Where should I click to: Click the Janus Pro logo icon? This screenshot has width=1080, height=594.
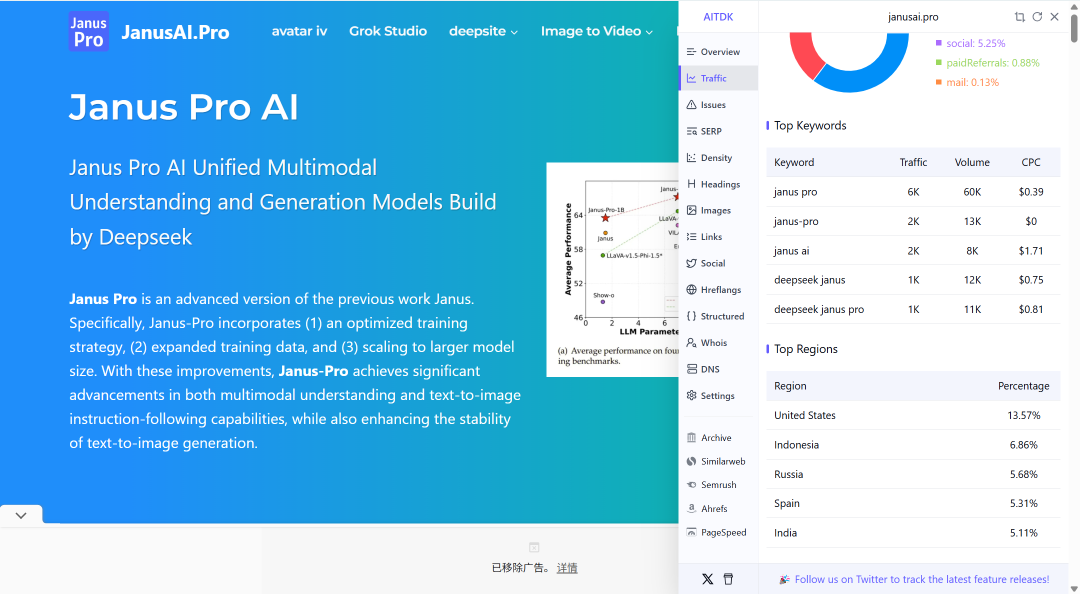click(x=88, y=32)
